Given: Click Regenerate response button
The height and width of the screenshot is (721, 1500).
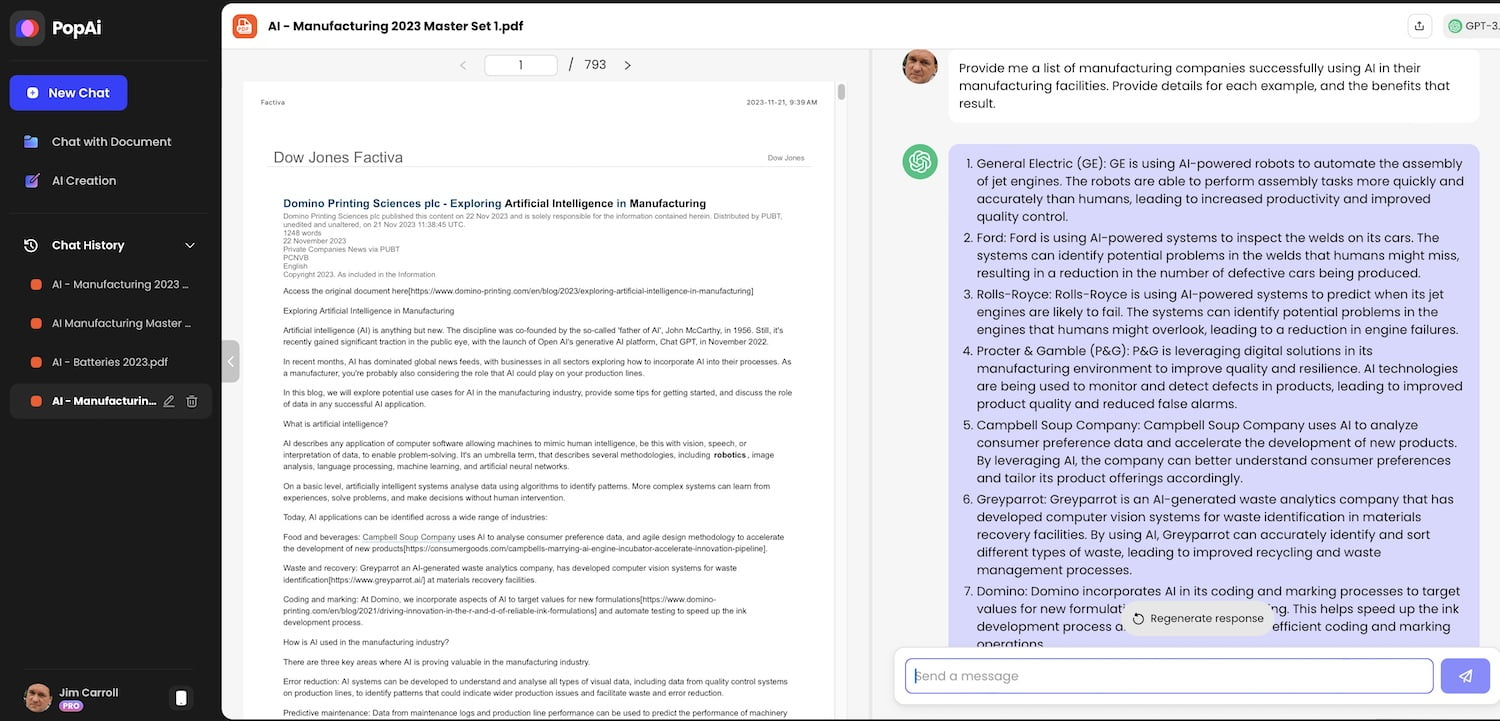Looking at the screenshot, I should (x=1198, y=618).
